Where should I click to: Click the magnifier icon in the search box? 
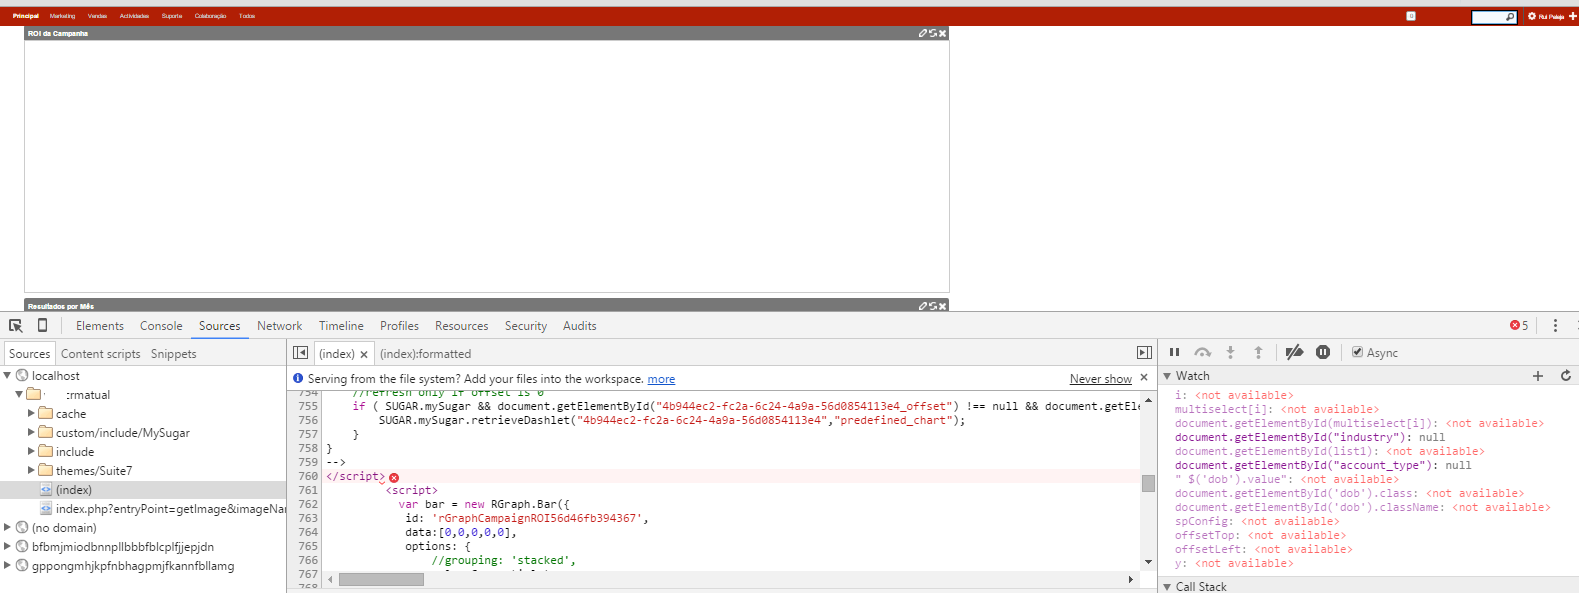[x=1510, y=17]
